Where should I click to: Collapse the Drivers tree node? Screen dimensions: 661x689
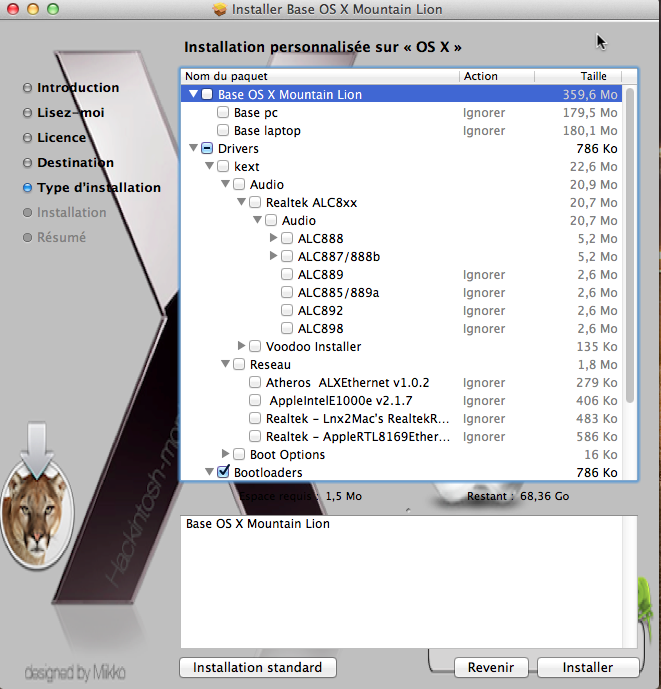(193, 148)
